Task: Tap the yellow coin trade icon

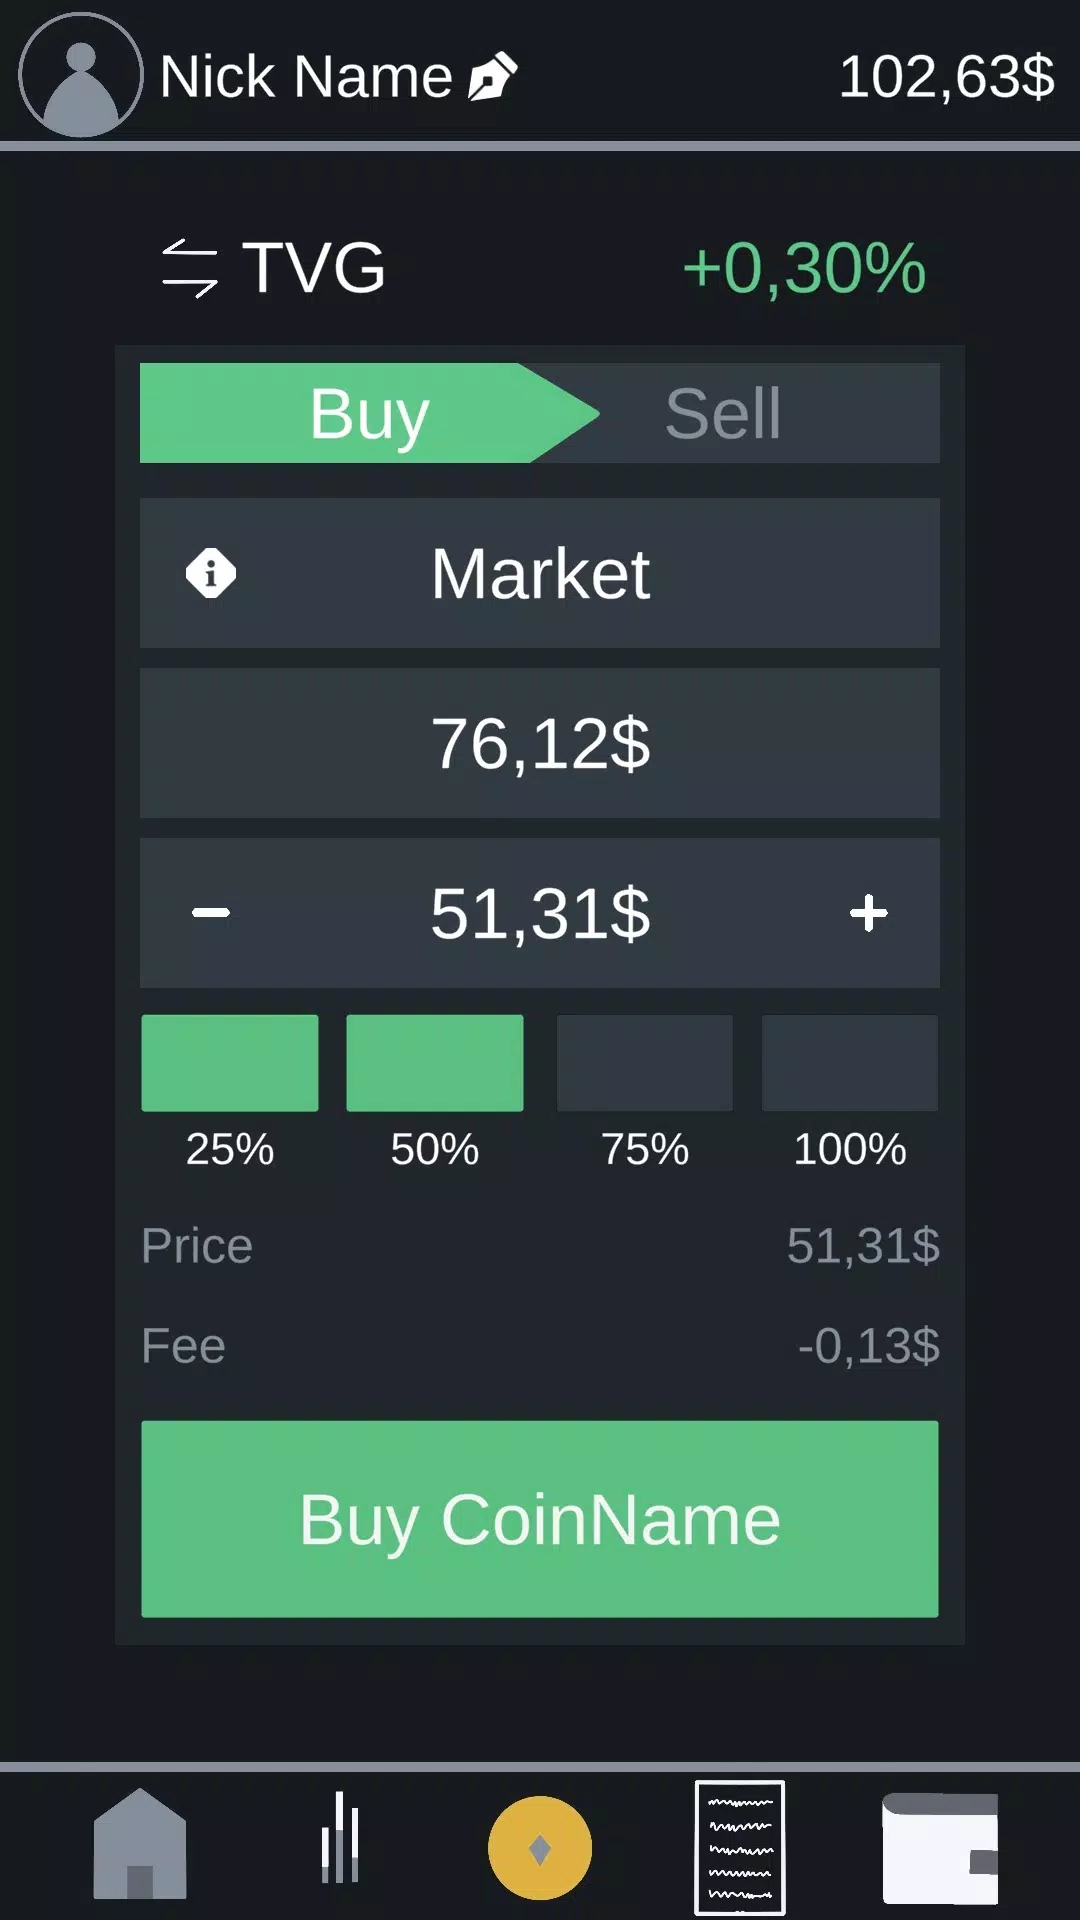Action: [x=540, y=1848]
